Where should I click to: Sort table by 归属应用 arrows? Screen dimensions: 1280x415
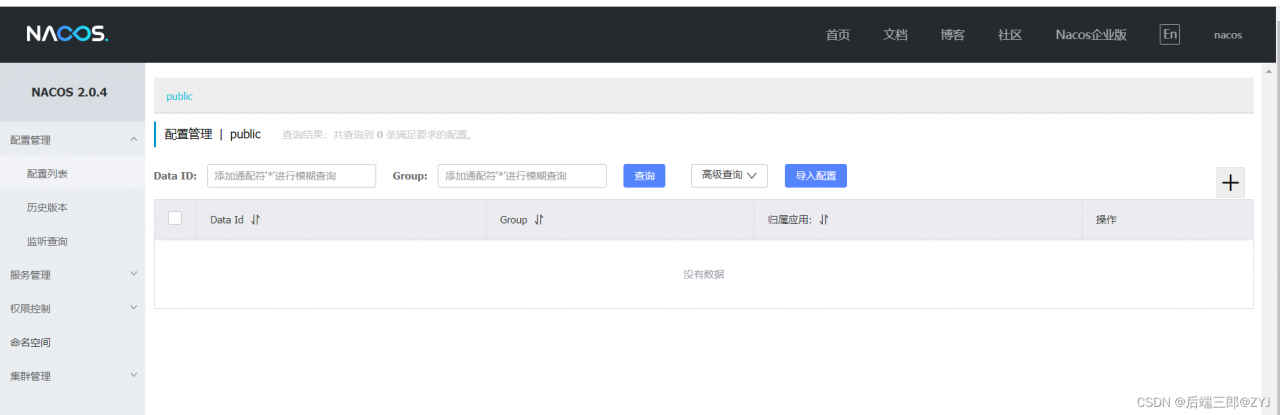[824, 220]
